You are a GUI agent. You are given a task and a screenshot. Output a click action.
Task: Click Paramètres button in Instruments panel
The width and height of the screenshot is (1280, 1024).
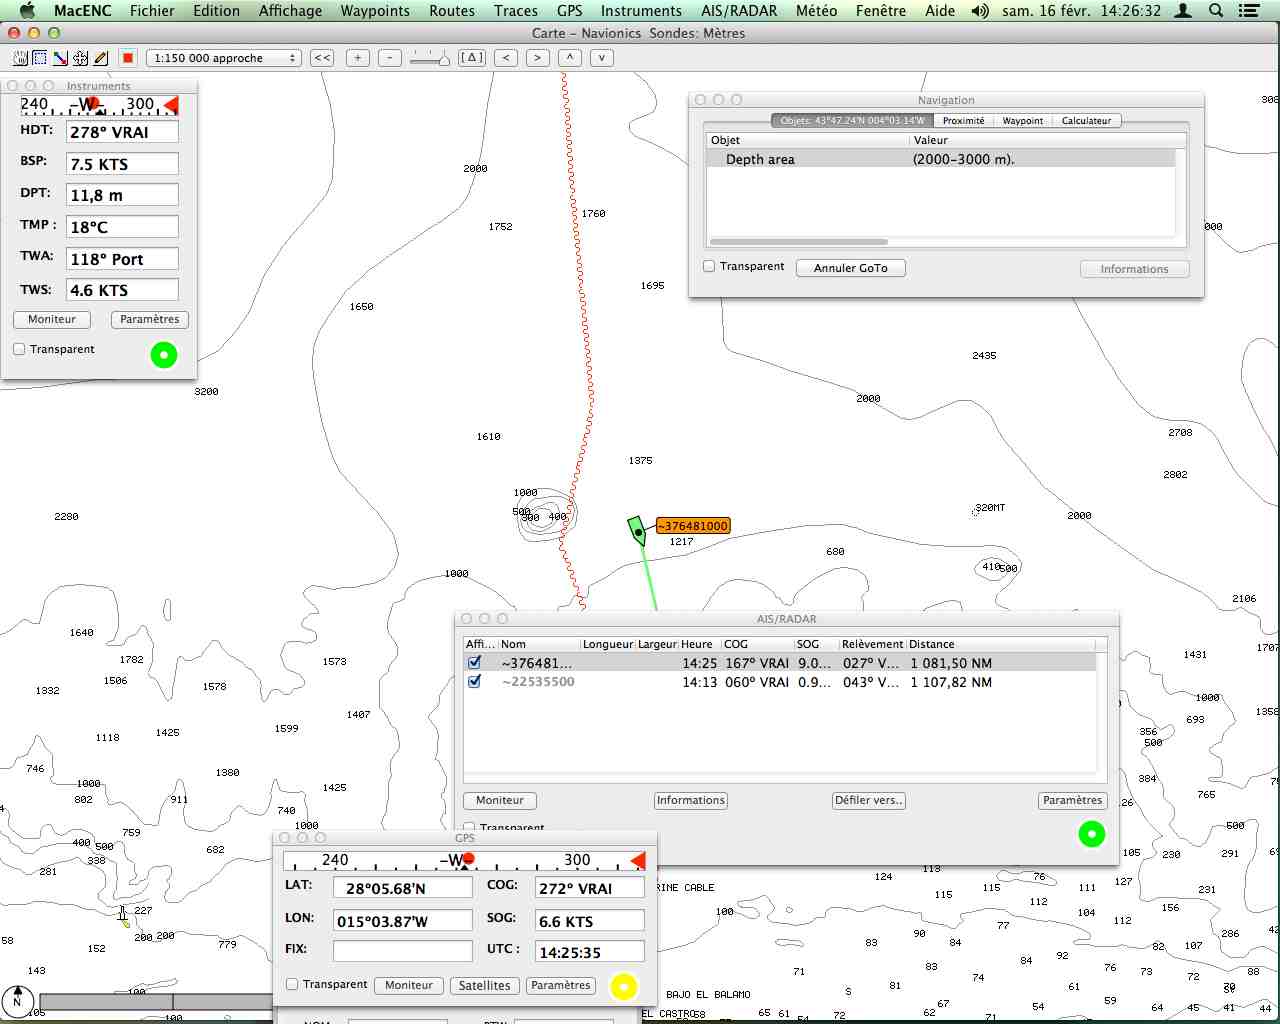tap(150, 319)
